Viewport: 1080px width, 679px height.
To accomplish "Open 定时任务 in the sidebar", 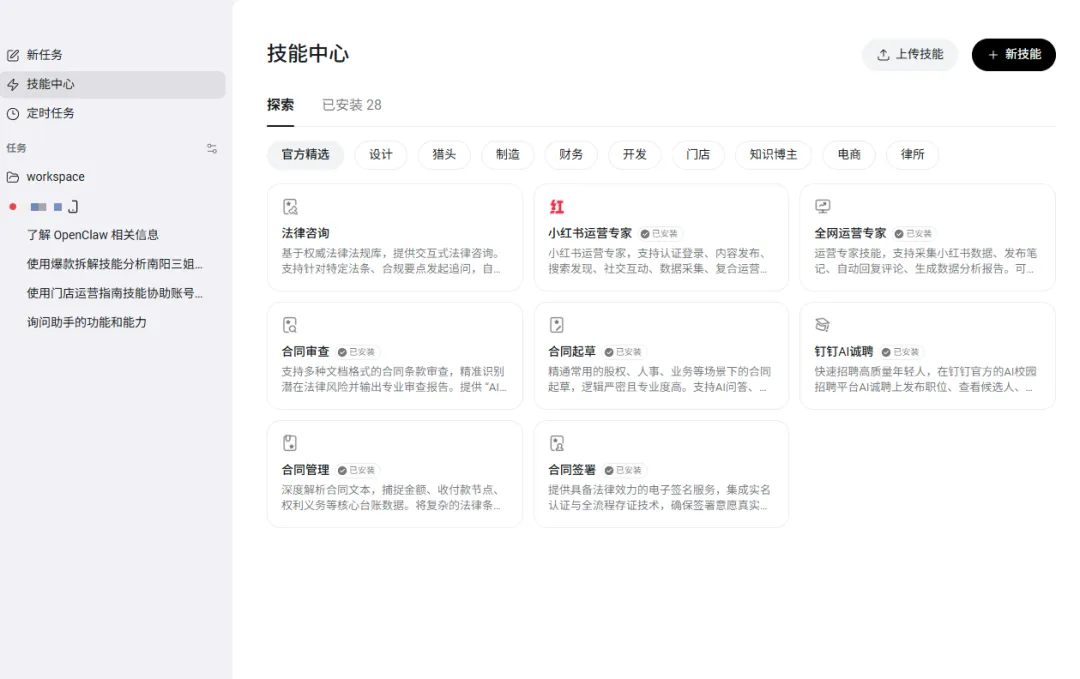I will (112, 114).
